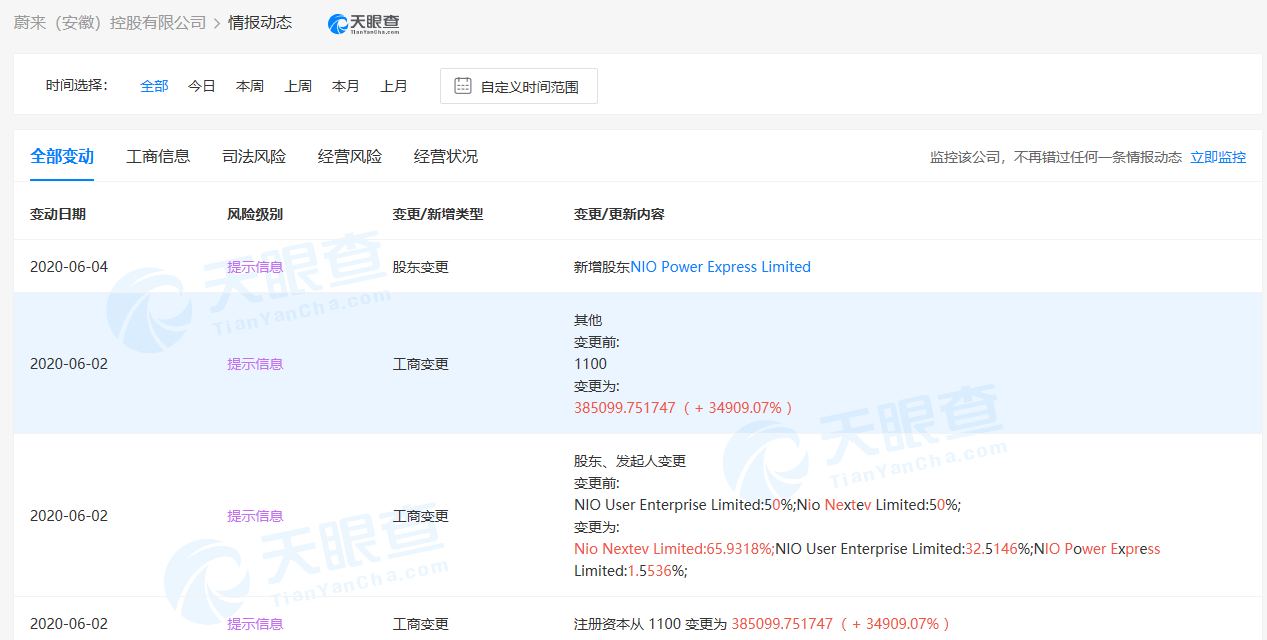Open 蔚来（安徽）控股有限公司 breadcrumb link
Image resolution: width=1267 pixels, height=640 pixels.
tap(110, 22)
